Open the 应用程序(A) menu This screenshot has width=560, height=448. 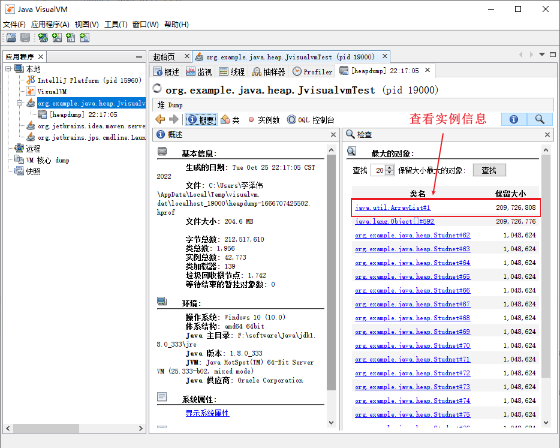coord(50,24)
